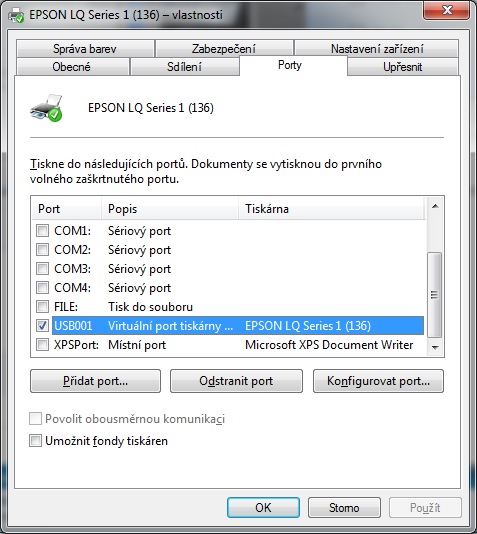Open the Upřesnit tab
Viewport: 477px width, 534px height.
402,67
